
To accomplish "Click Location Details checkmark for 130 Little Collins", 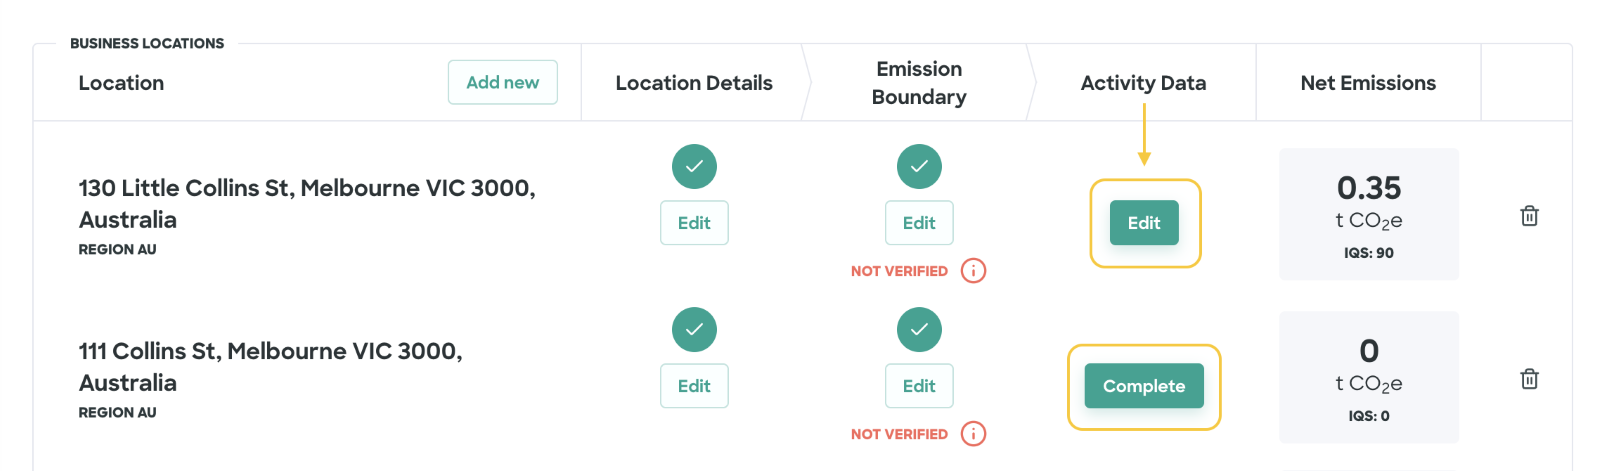I will pyautogui.click(x=694, y=166).
